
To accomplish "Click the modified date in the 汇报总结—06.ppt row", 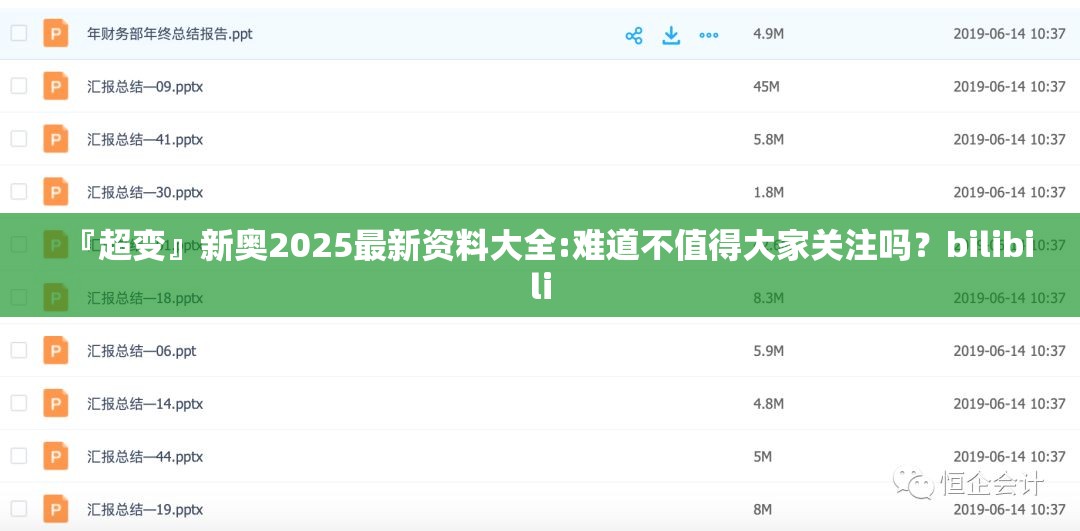I will click(1009, 351).
